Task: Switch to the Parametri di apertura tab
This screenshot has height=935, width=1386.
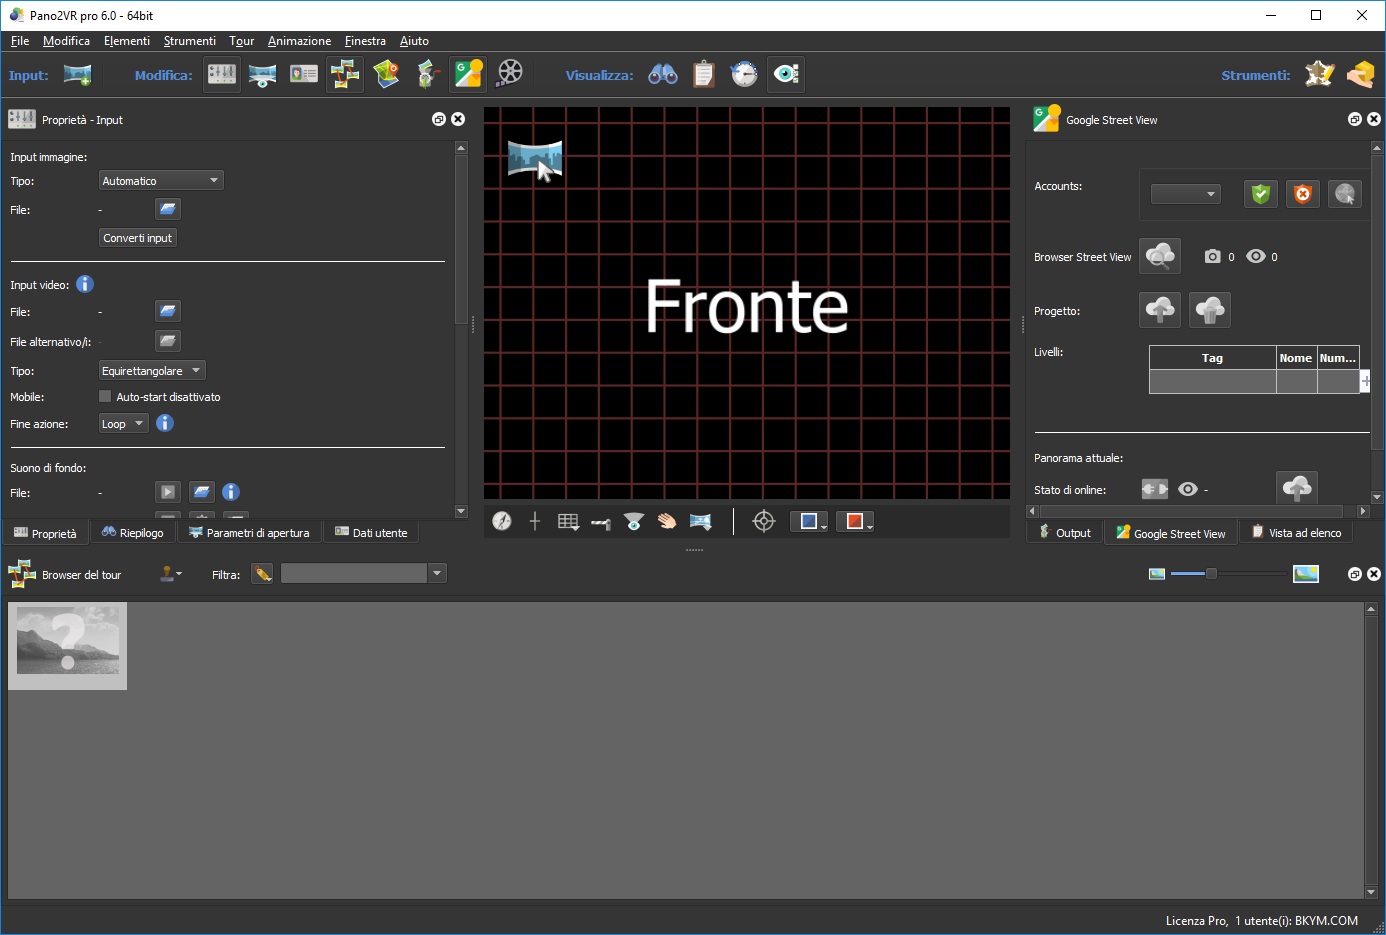Action: (x=250, y=533)
